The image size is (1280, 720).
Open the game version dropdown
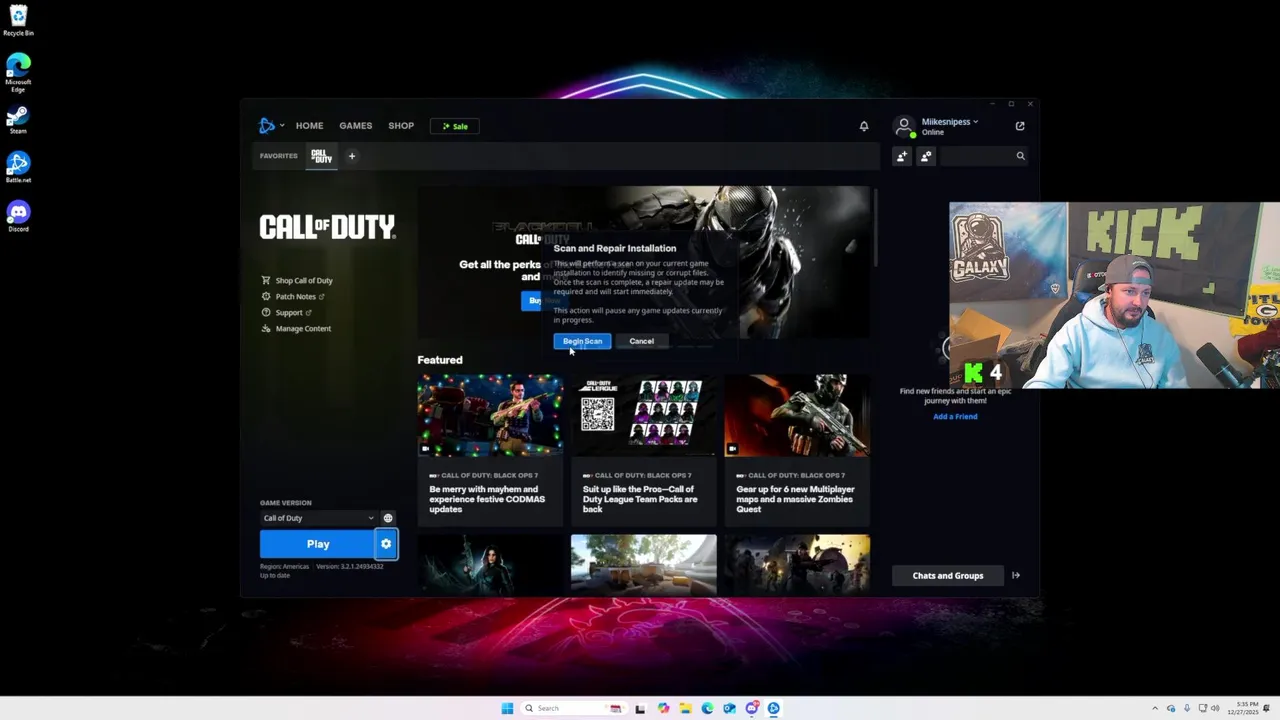pyautogui.click(x=318, y=518)
